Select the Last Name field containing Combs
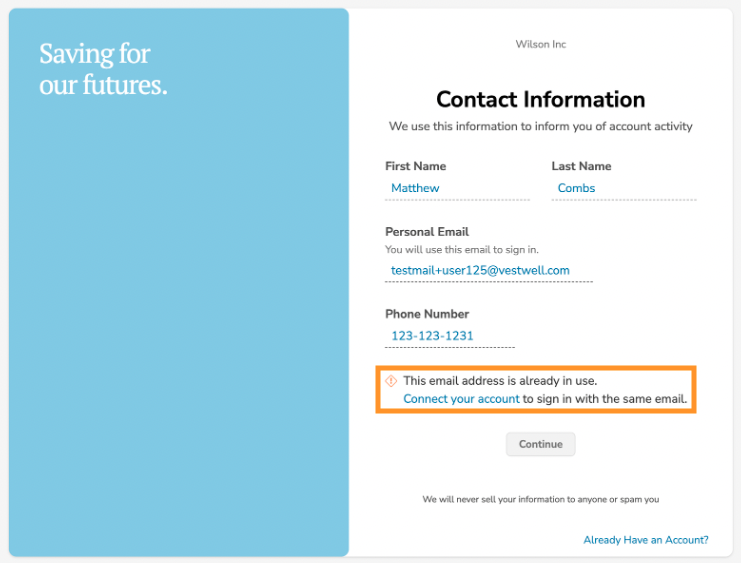The height and width of the screenshot is (563, 741). pyautogui.click(x=623, y=188)
